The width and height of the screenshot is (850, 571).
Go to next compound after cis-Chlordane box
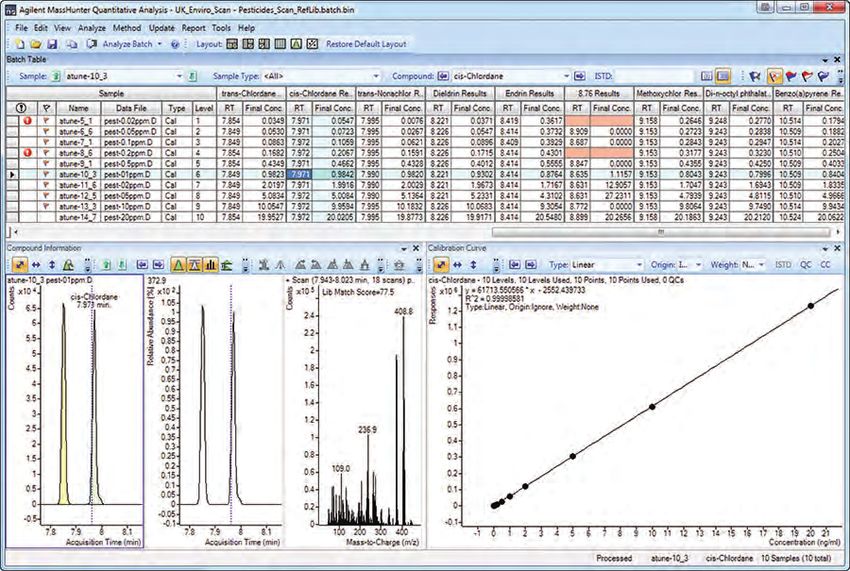click(579, 76)
